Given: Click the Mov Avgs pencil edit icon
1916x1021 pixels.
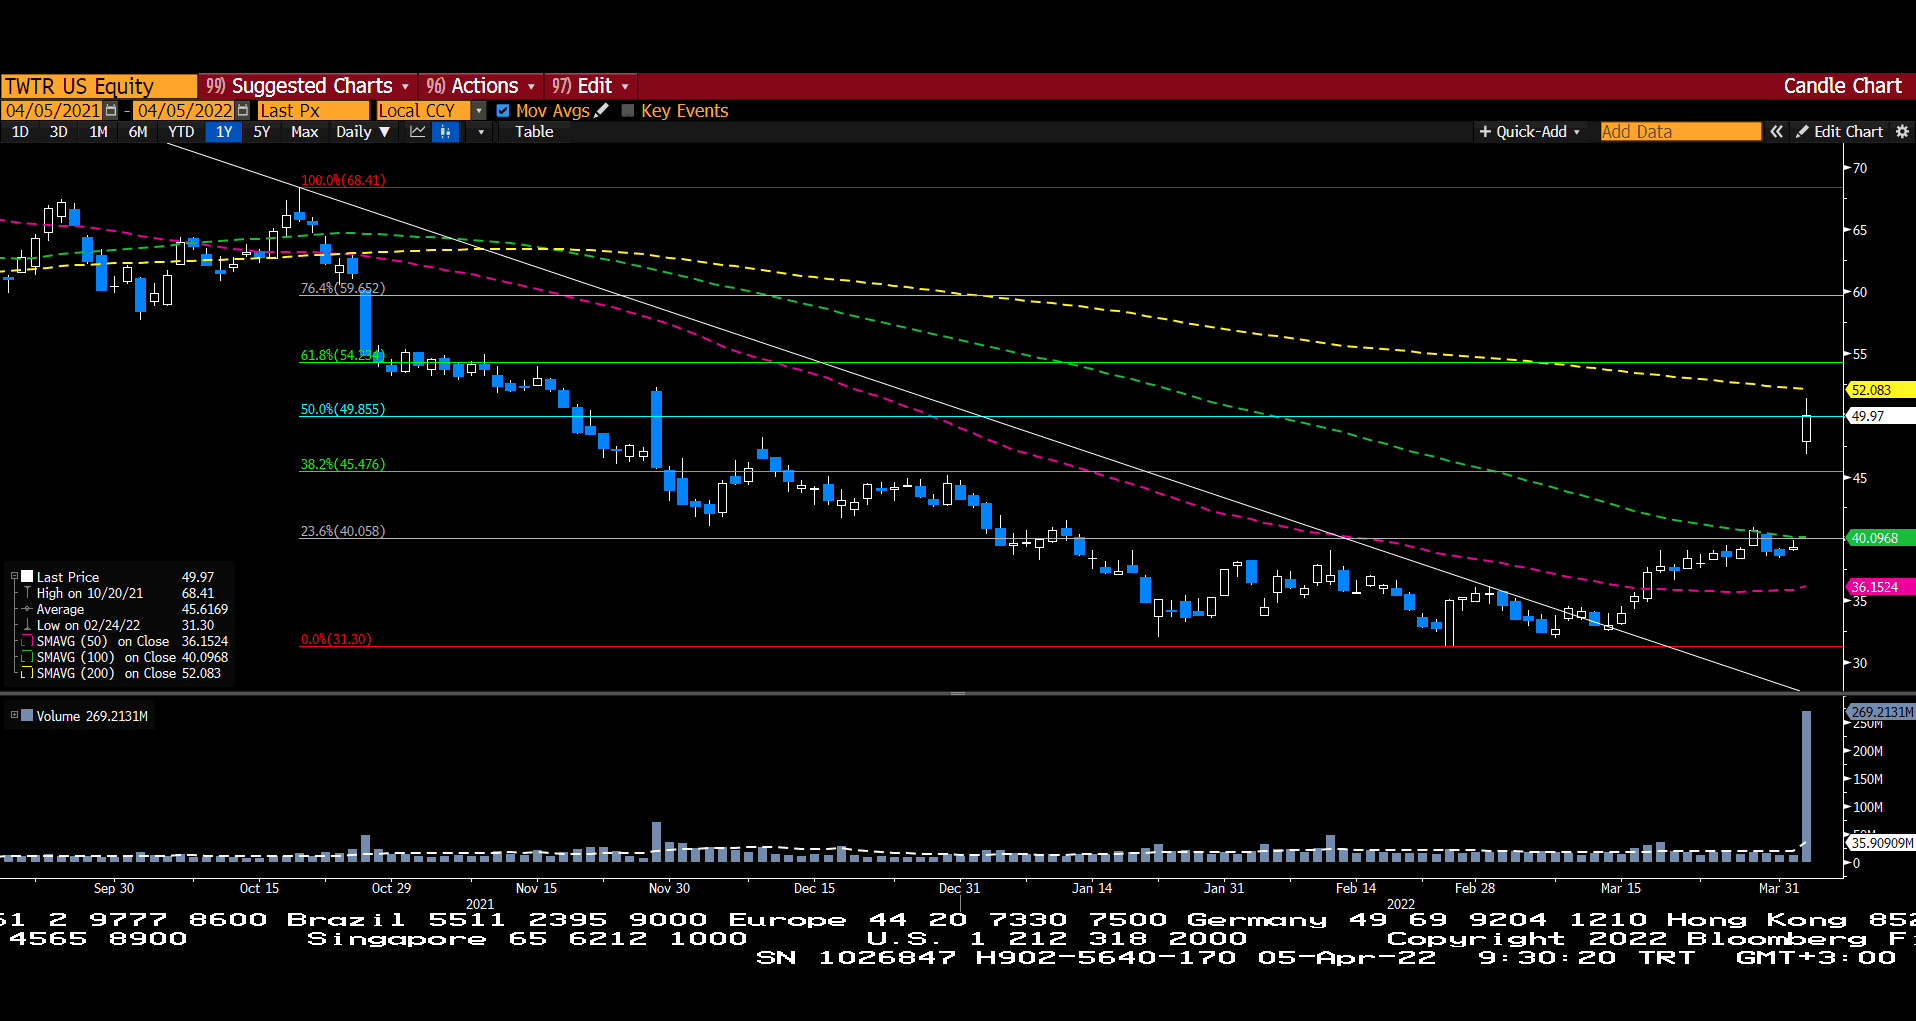Looking at the screenshot, I should click(601, 111).
